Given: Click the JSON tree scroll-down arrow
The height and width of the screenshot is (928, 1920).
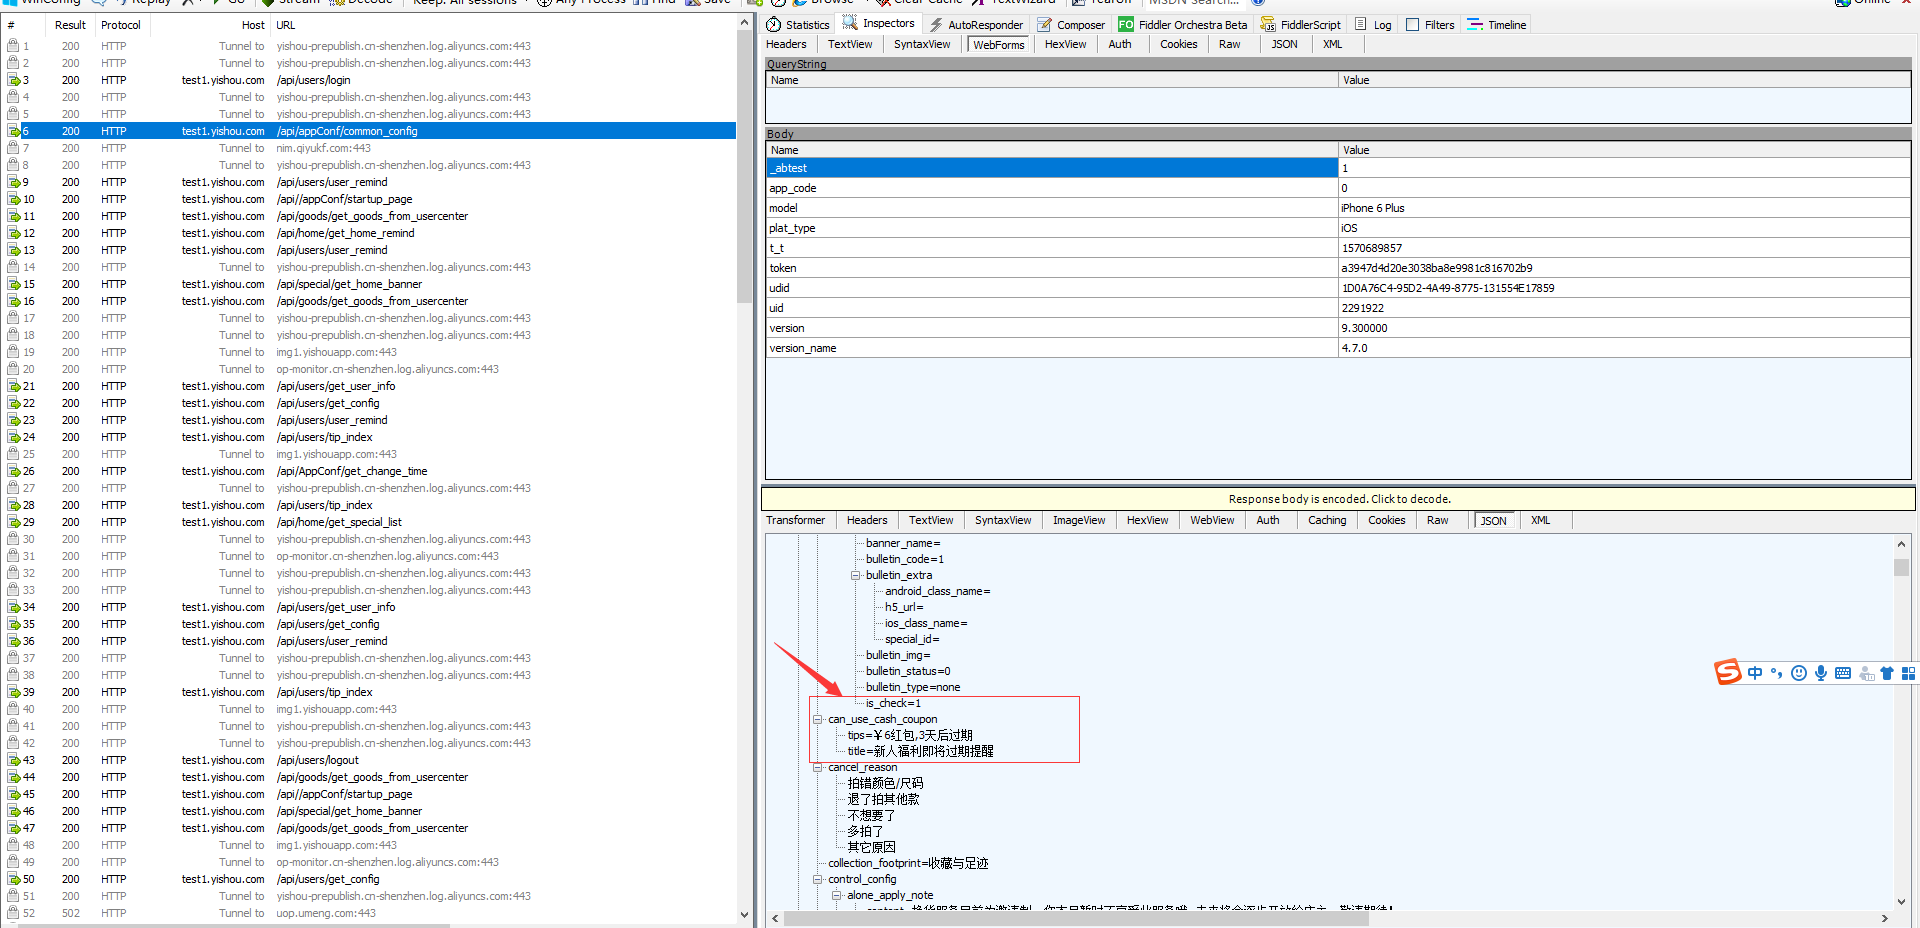Looking at the screenshot, I should point(1901,901).
